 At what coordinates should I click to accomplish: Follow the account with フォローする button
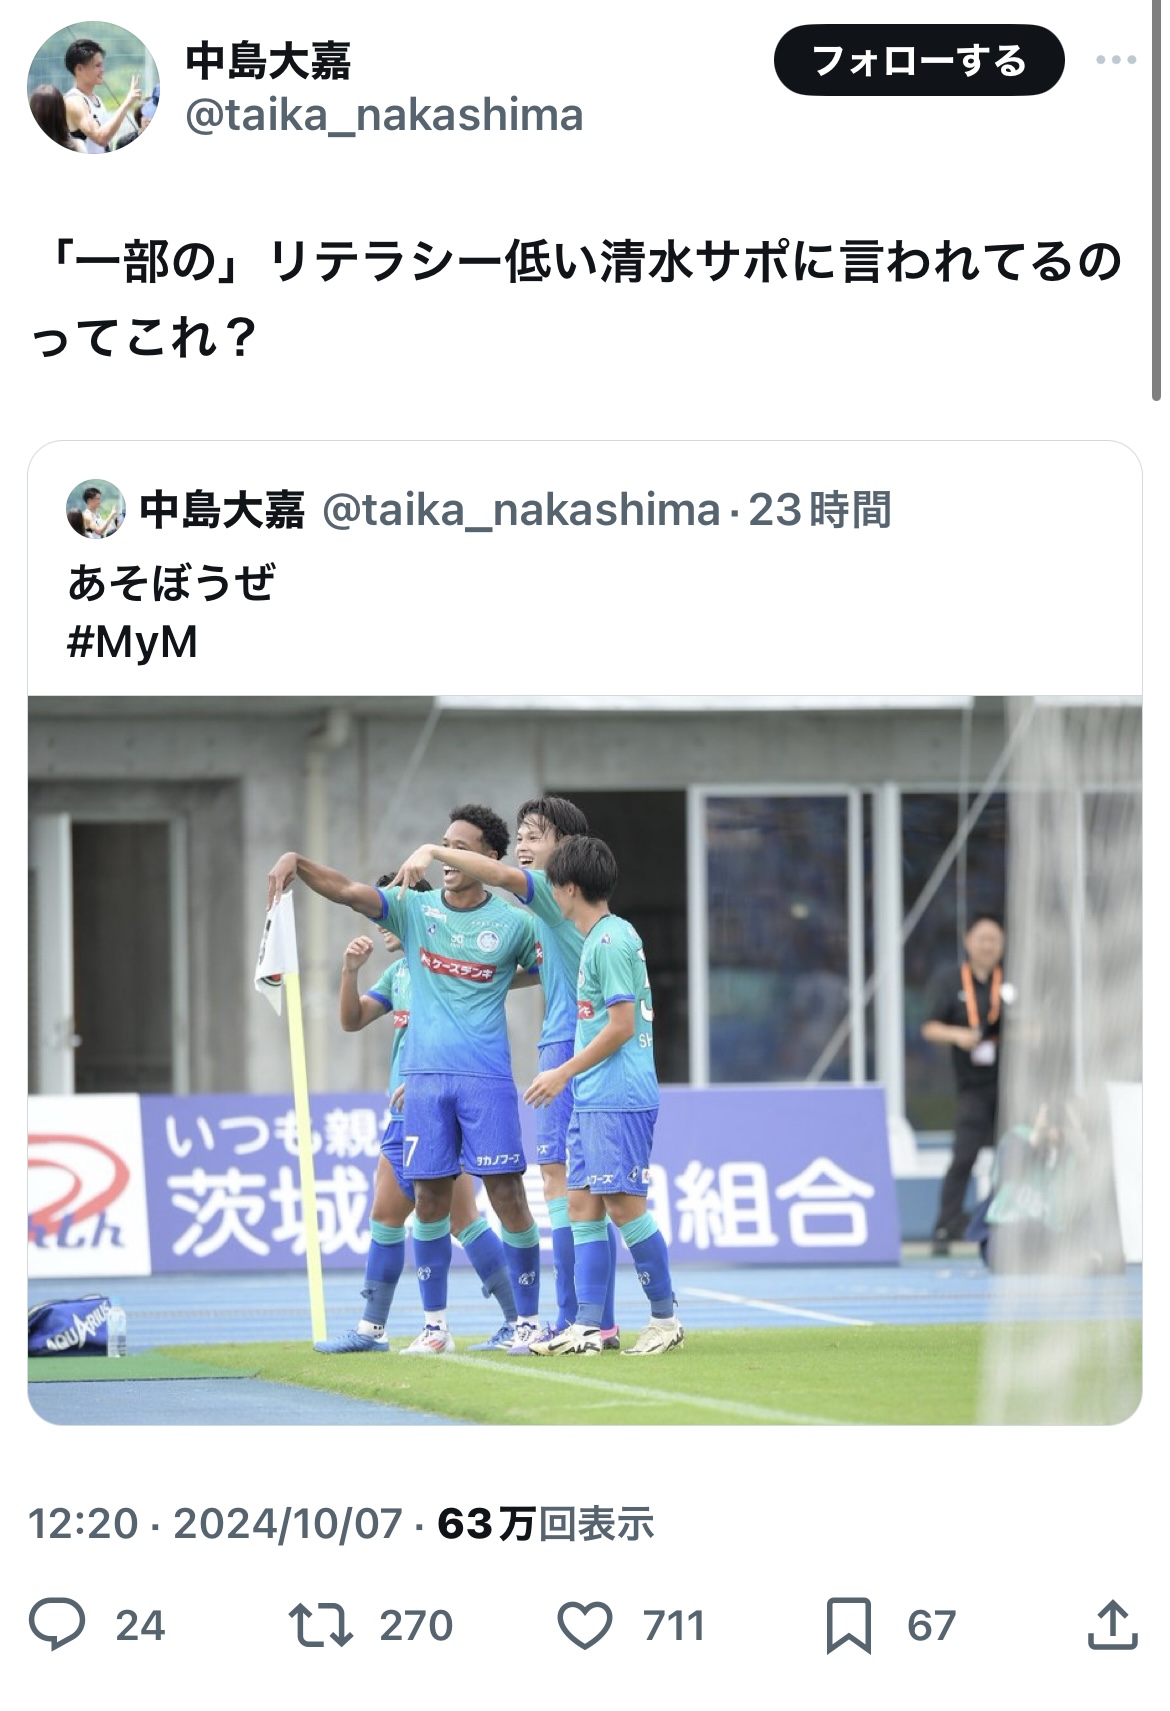click(919, 60)
